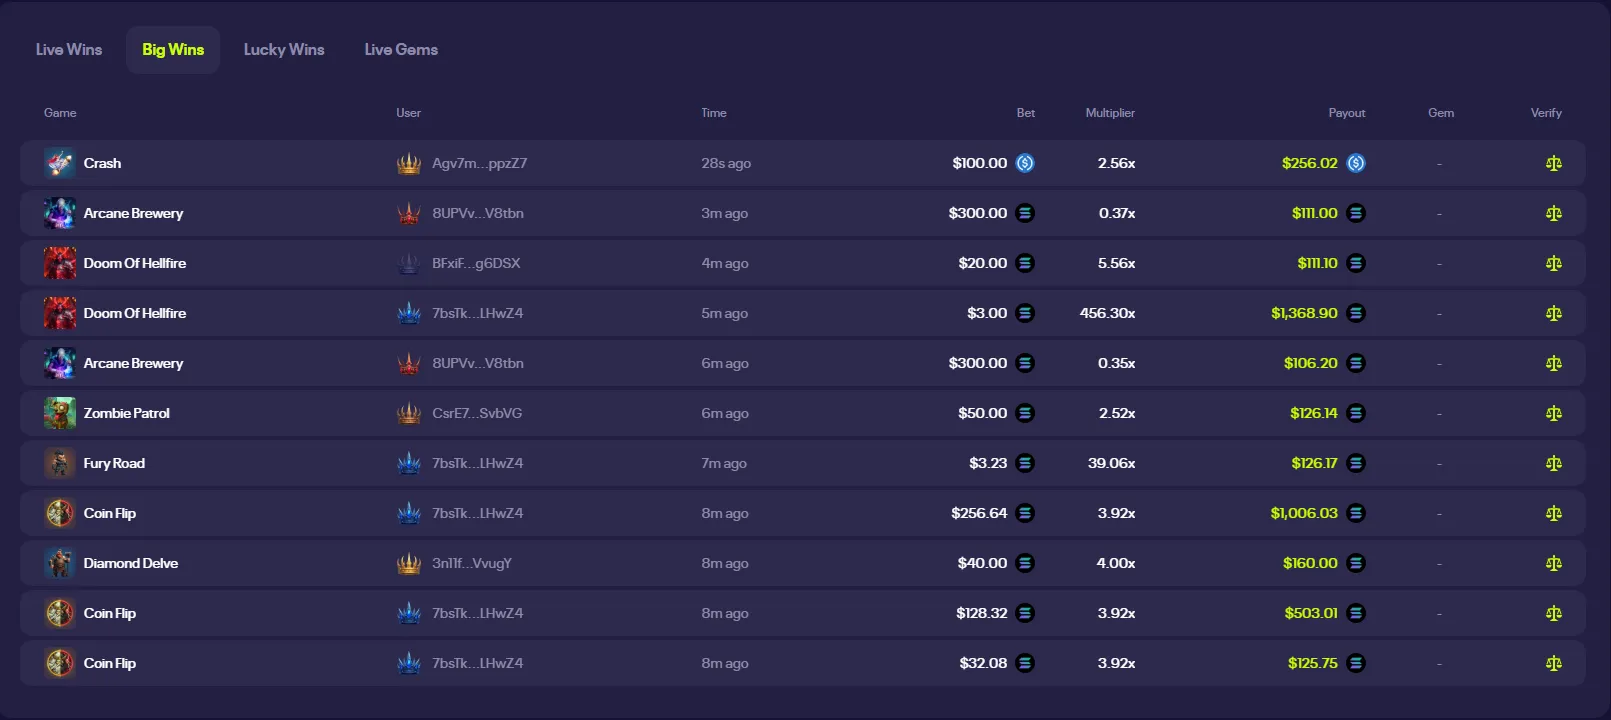1611x720 pixels.
Task: Click gold crown icon beside Agv7m...ppzZ7
Action: pos(409,163)
